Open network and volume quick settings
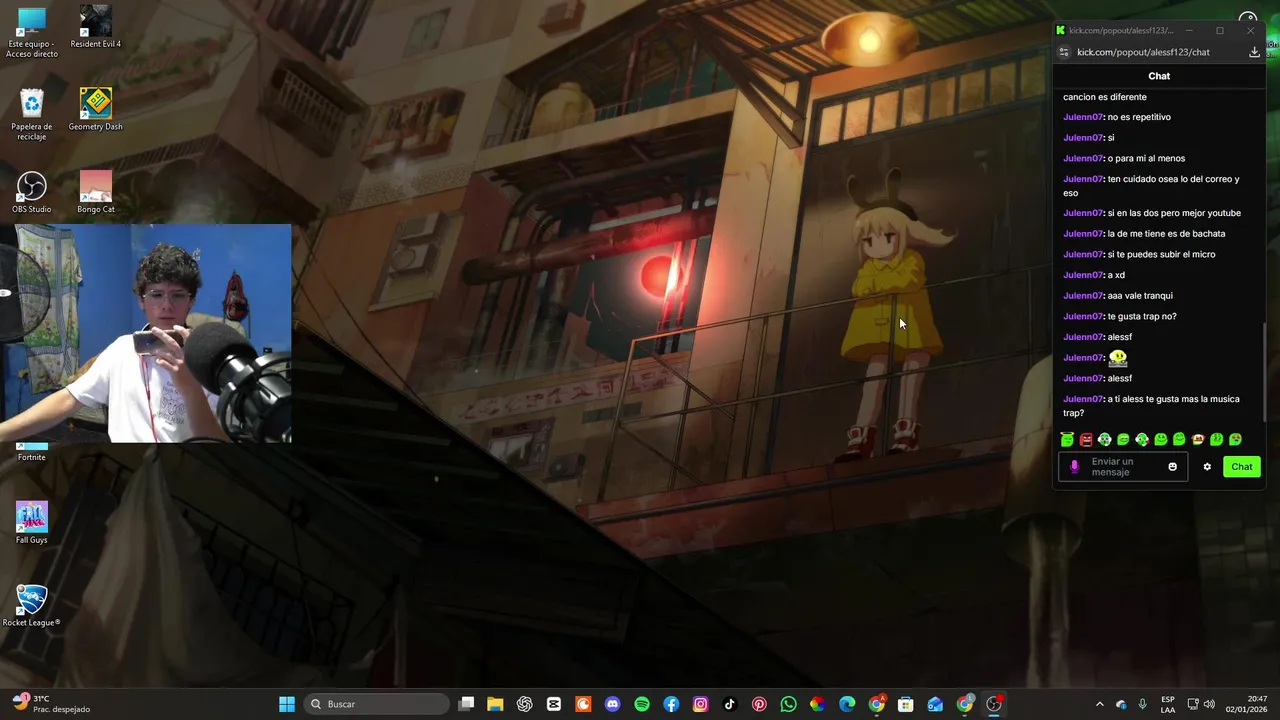 pos(1201,704)
